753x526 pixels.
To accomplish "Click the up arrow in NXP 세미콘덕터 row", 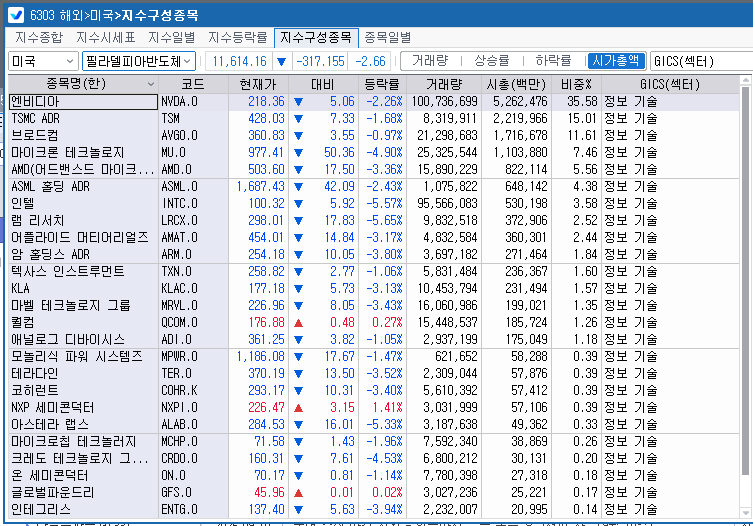I will [298, 408].
